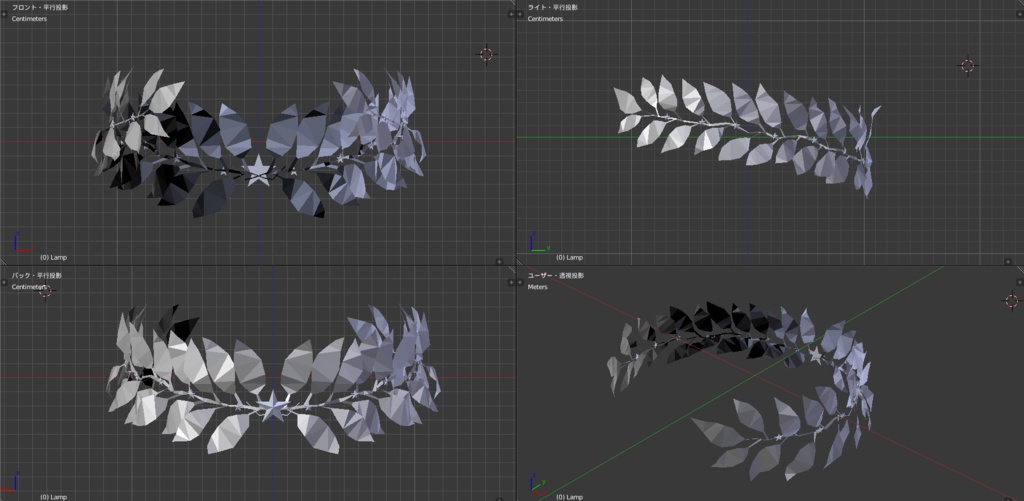1024x501 pixels.
Task: Click 'Centimeters' unit text in the Front view
Action: 29,19
